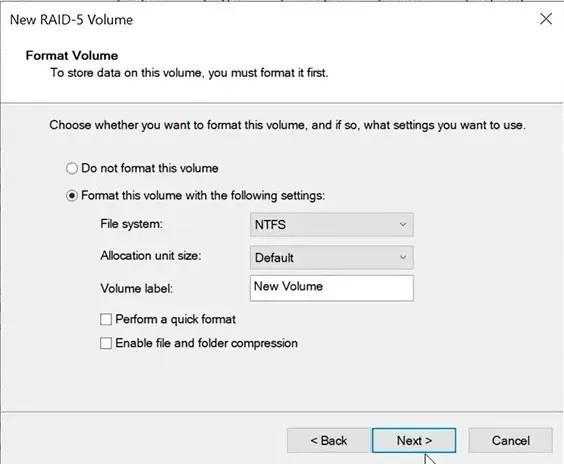Enable the Perform a quick format checkbox
The height and width of the screenshot is (464, 564).
(106, 319)
